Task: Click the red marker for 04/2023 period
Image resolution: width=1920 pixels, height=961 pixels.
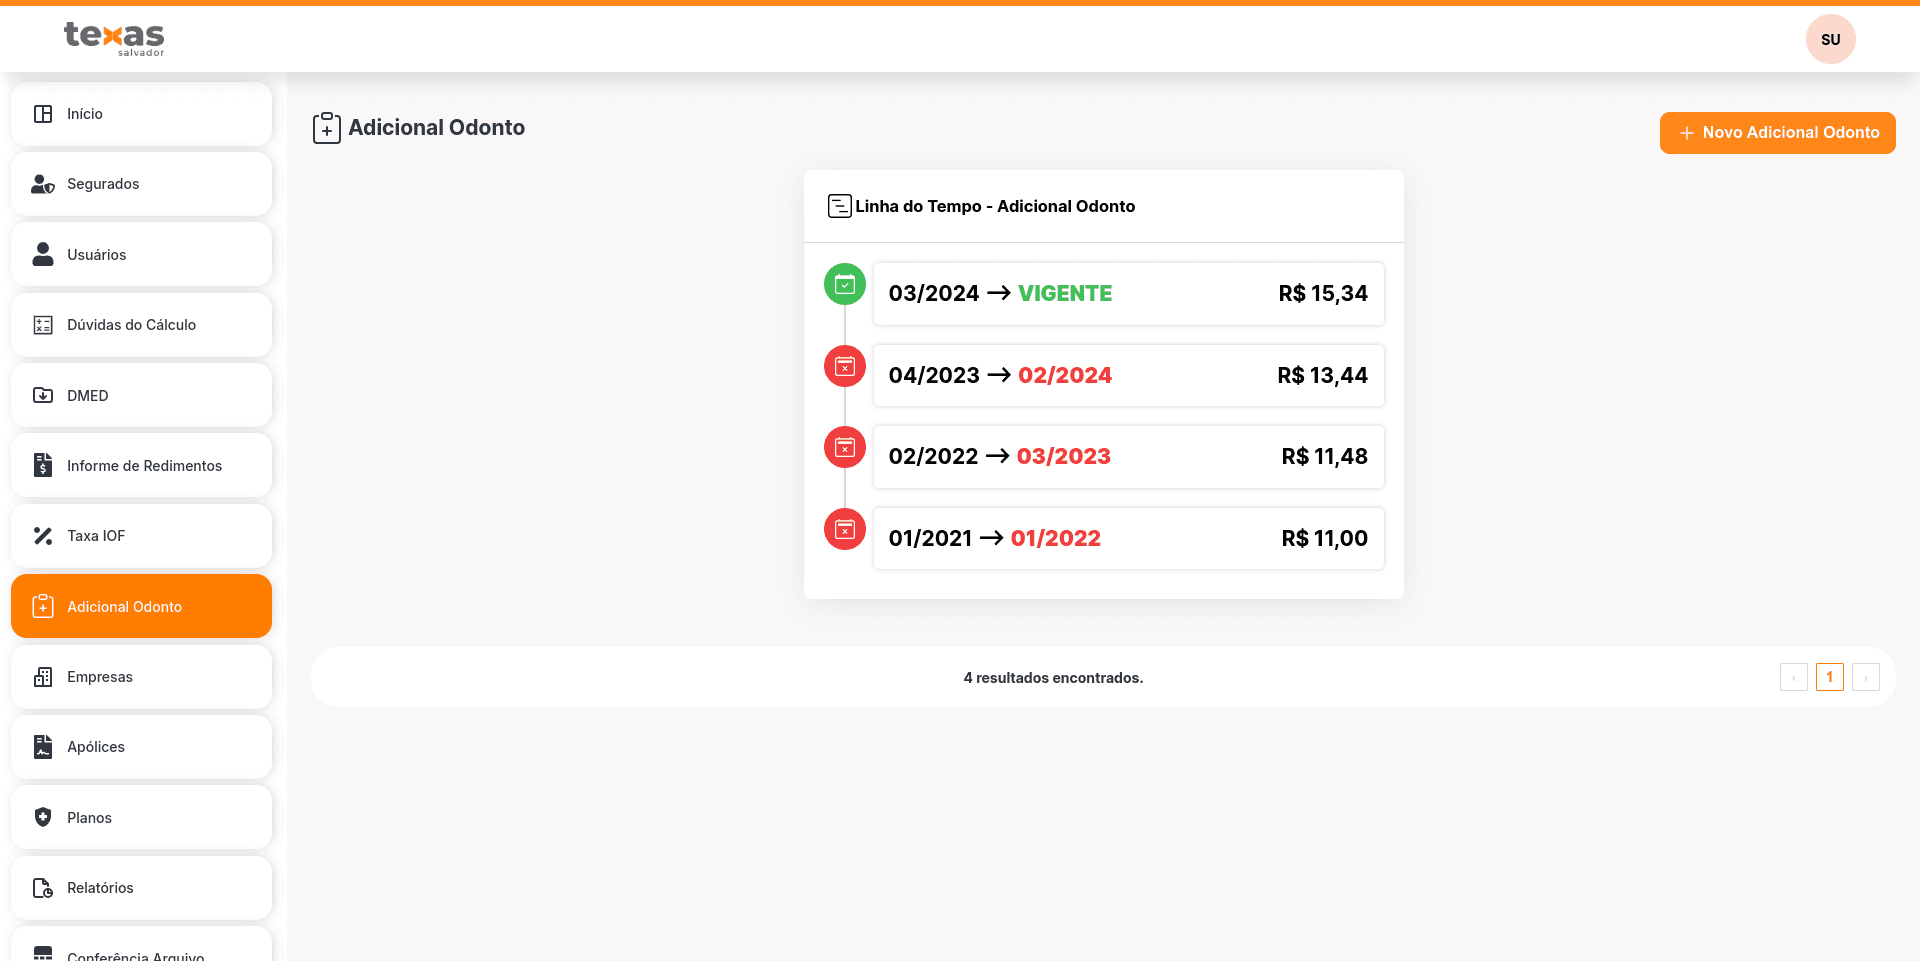Action: pos(845,367)
